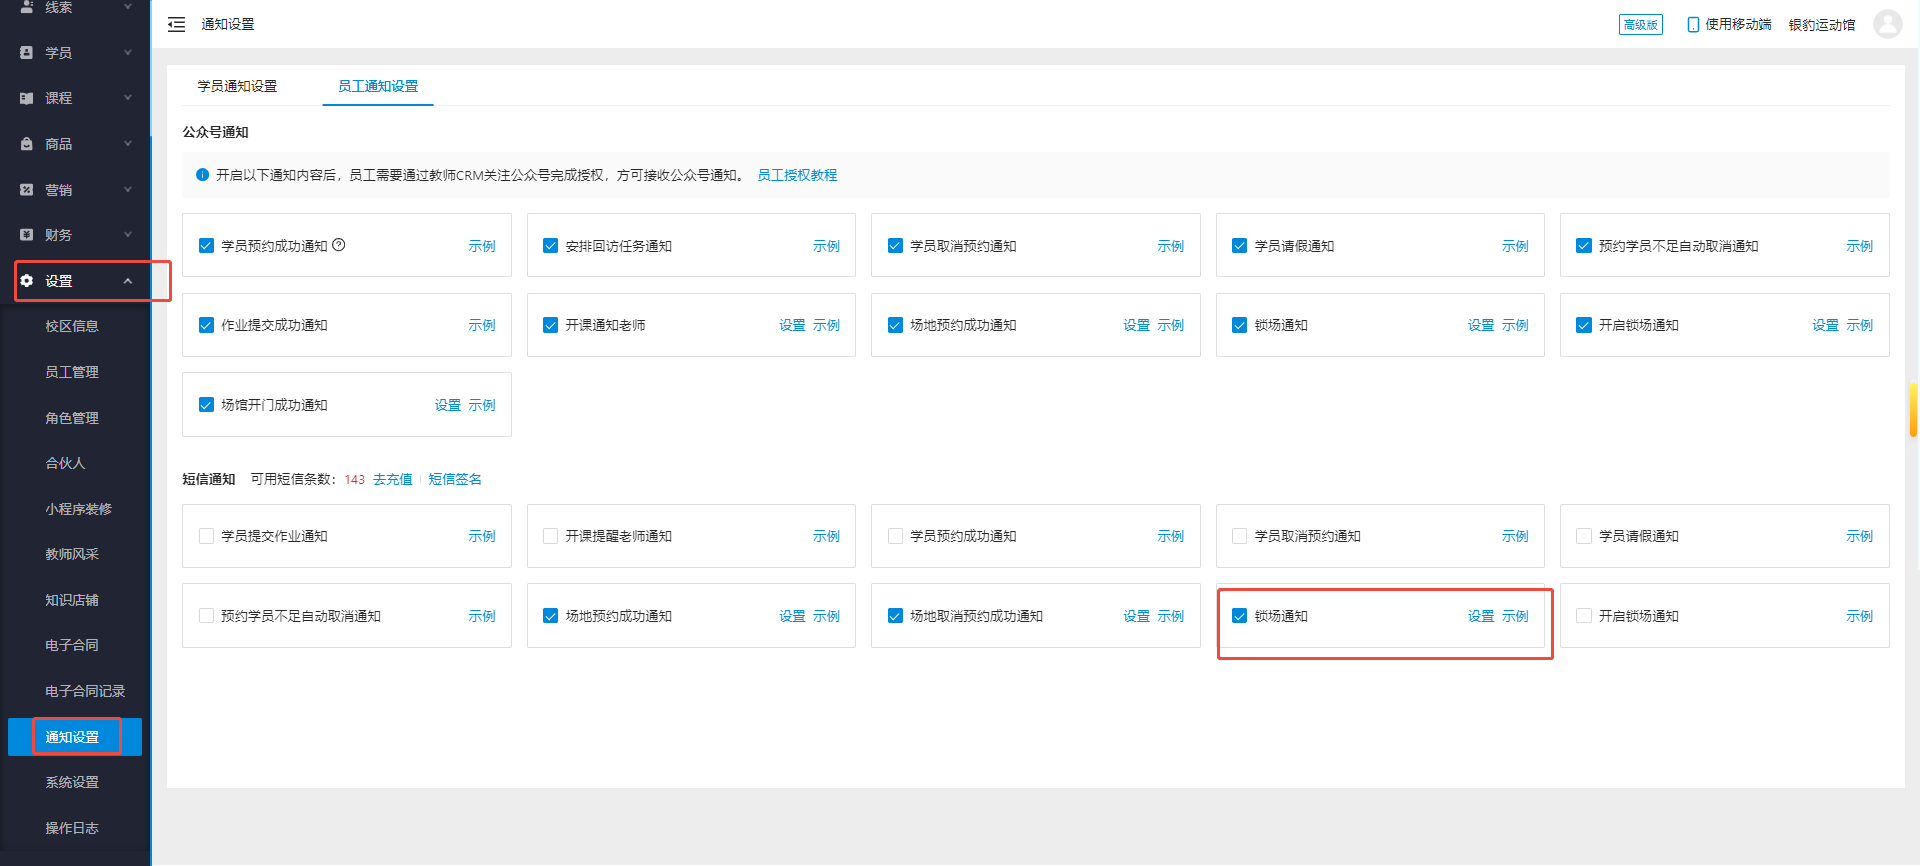Open 教师风采 in sidebar
Image resolution: width=1920 pixels, height=866 pixels.
click(72, 554)
